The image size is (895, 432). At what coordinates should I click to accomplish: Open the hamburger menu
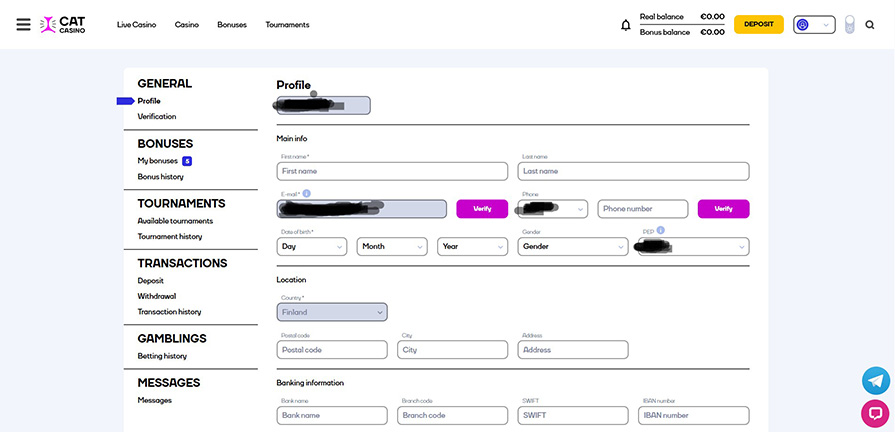[23, 24]
